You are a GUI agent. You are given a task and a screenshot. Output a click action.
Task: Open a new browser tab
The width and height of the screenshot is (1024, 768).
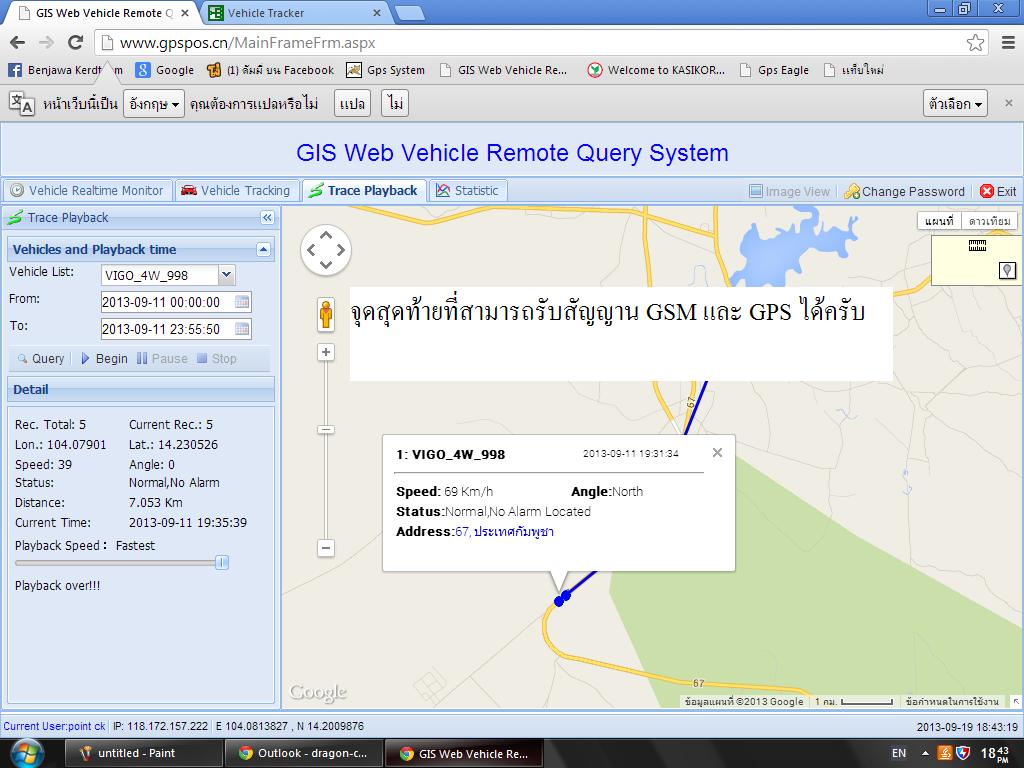409,13
